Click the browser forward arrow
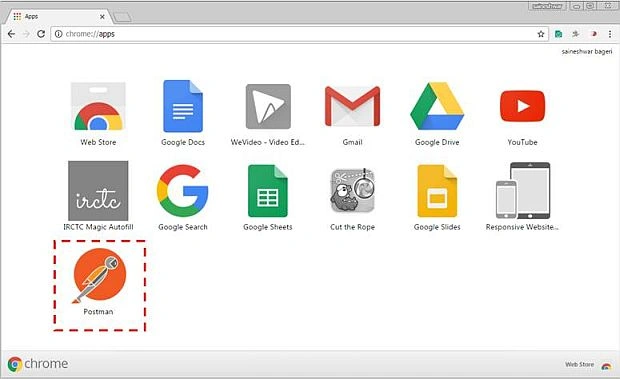 [26, 34]
